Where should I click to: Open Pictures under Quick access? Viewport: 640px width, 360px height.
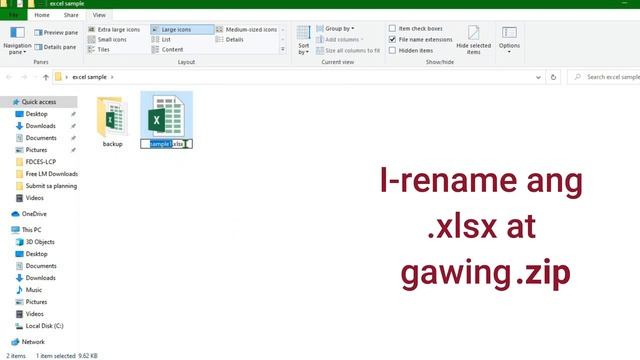click(x=36, y=150)
